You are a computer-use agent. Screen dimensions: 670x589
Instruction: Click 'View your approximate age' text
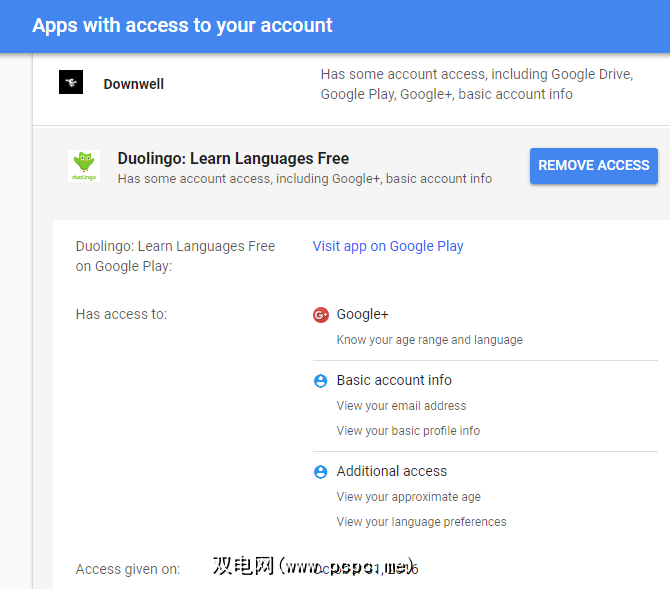coord(408,497)
